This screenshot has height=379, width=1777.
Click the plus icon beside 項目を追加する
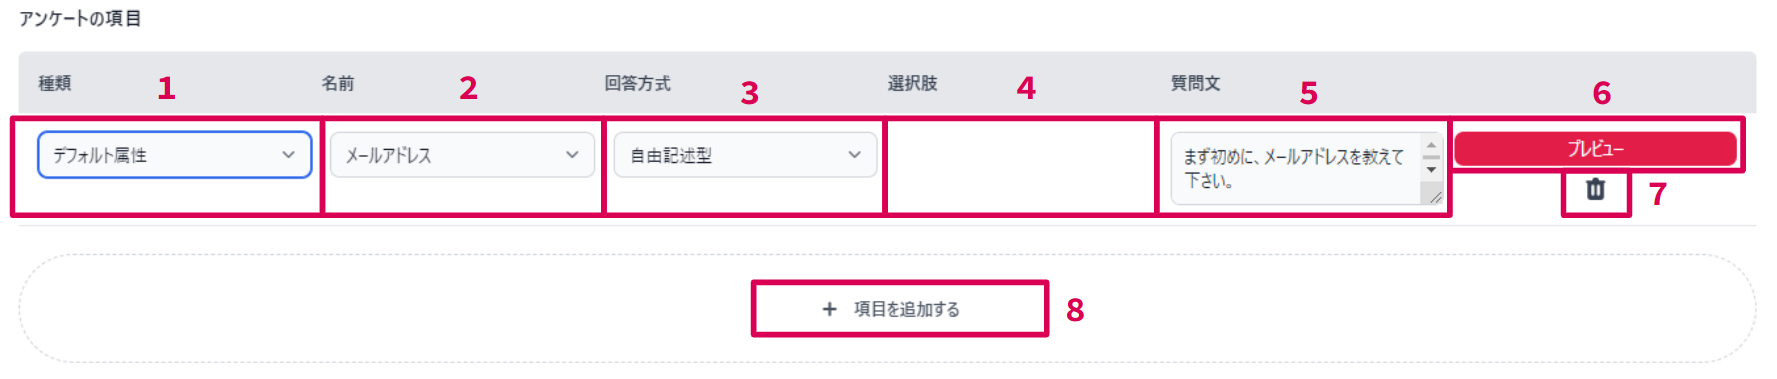829,309
